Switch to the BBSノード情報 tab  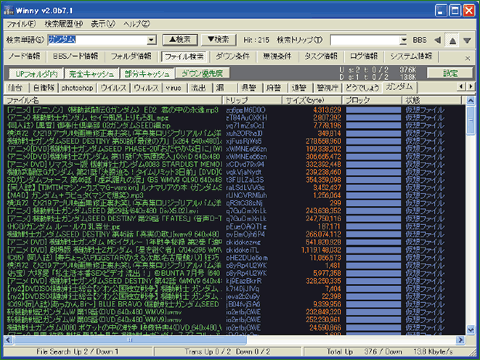[75, 56]
